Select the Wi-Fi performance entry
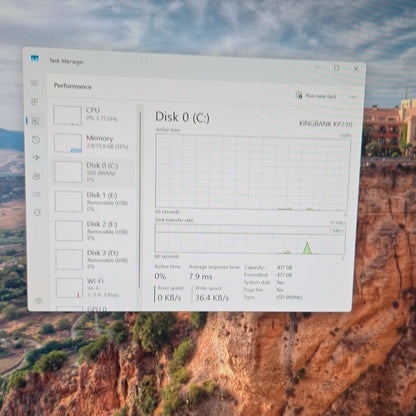Image resolution: width=416 pixels, height=416 pixels. pyautogui.click(x=95, y=288)
